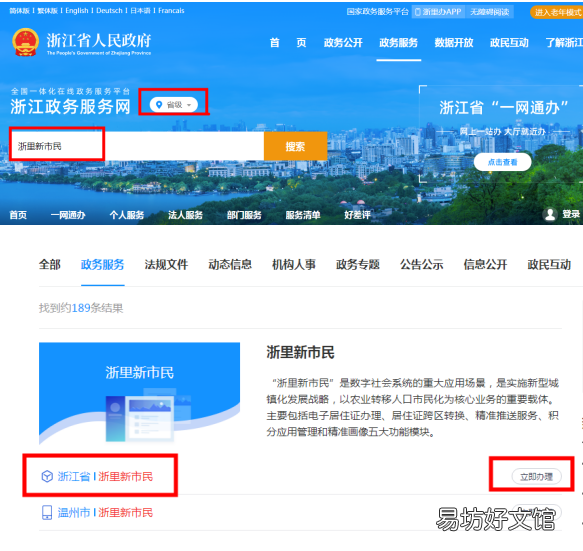The width and height of the screenshot is (583, 551).
Task: Click the cube icon beside 浙江省 result
Action: pos(47,476)
